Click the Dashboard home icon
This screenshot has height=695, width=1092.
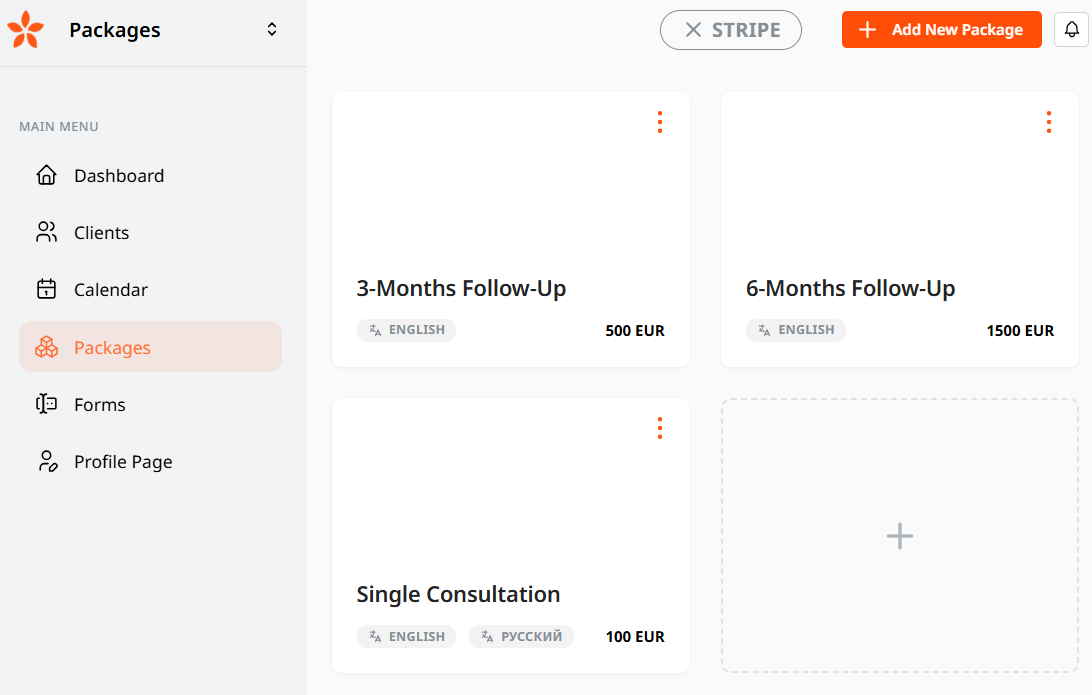coord(47,175)
